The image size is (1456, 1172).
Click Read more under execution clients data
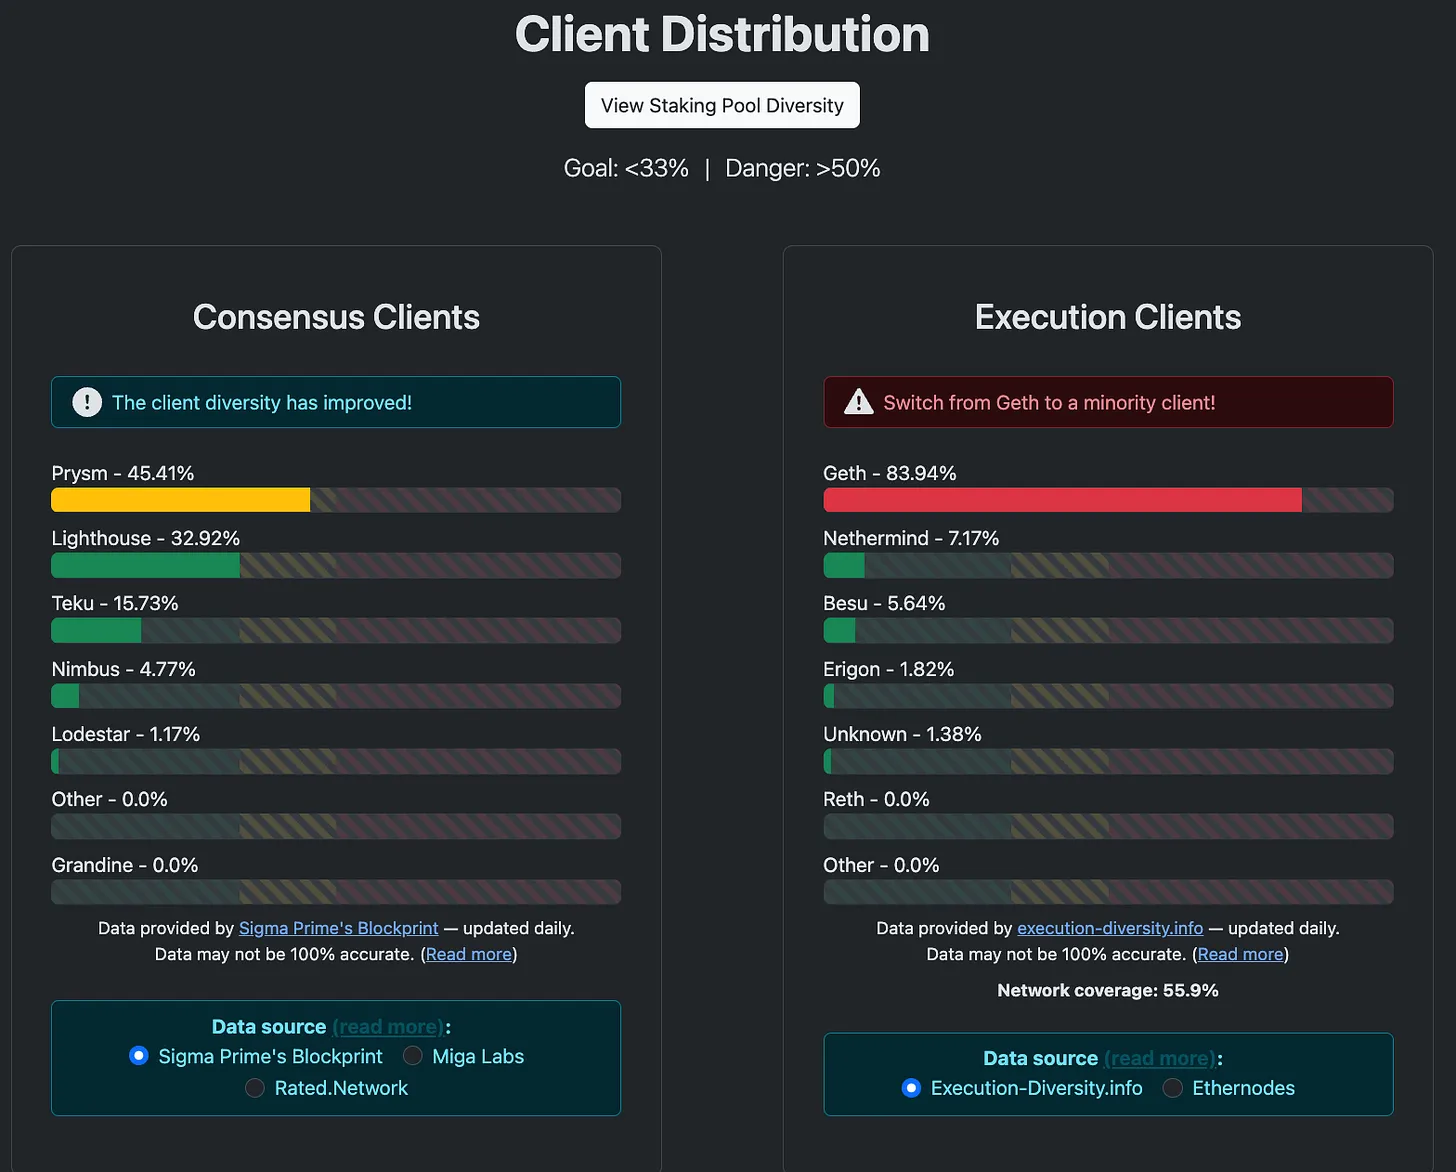click(1240, 954)
